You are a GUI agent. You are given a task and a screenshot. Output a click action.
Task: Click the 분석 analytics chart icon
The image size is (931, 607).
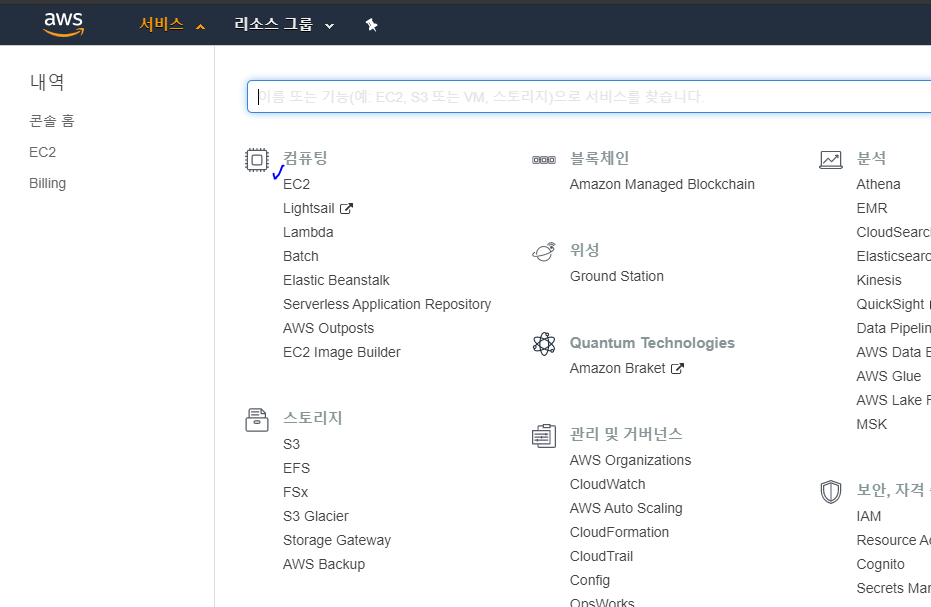click(x=831, y=158)
